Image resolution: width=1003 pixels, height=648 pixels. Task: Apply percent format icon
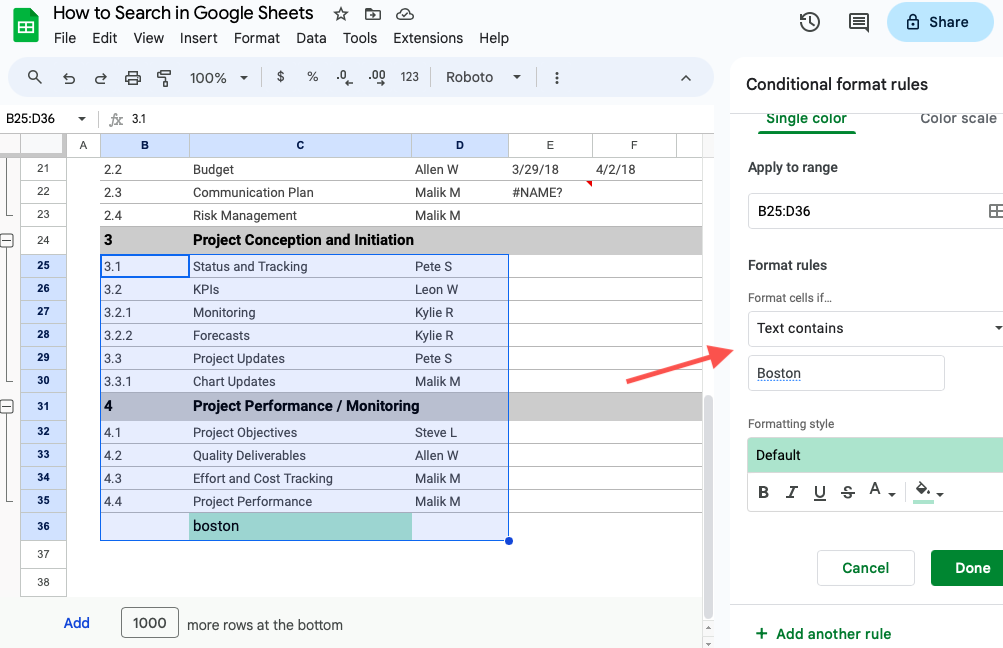point(313,77)
